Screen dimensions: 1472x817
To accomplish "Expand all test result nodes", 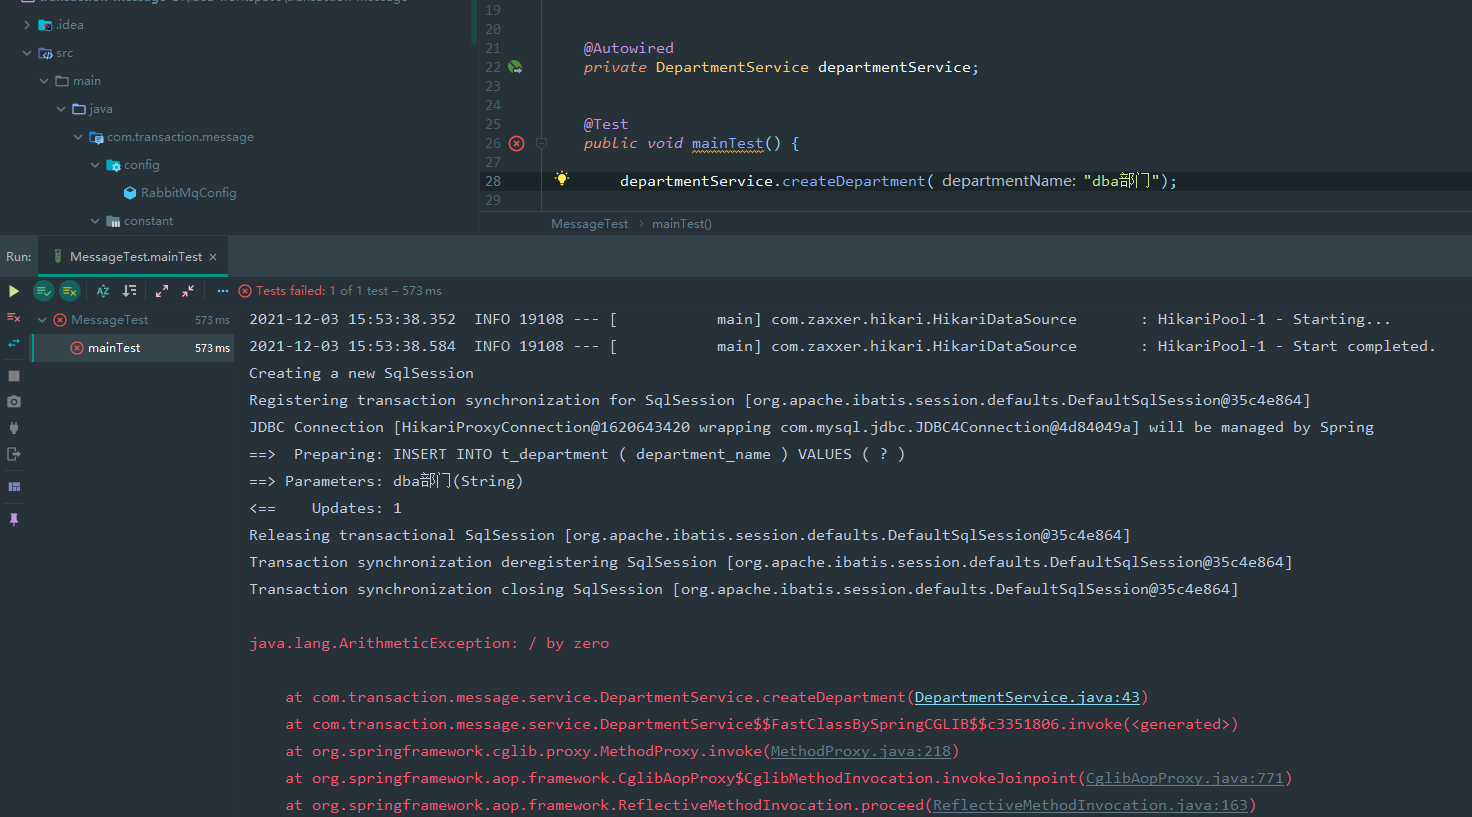I will coord(162,291).
